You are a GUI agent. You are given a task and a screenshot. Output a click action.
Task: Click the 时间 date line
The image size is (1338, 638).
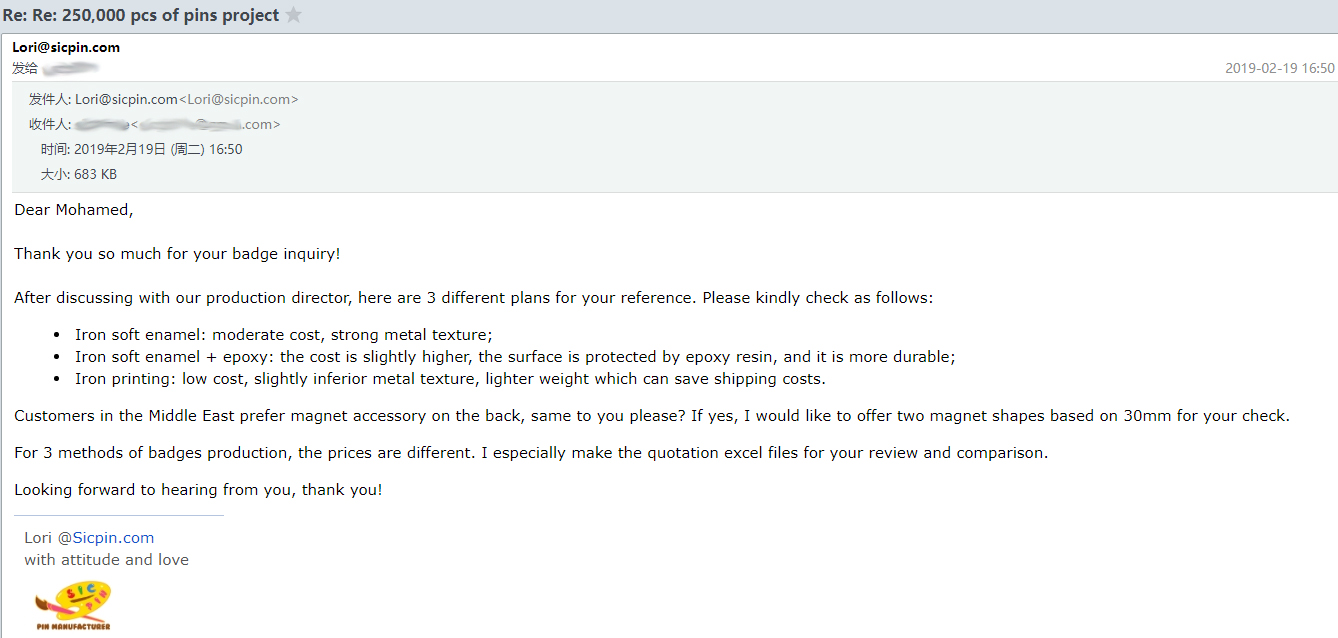click(x=141, y=149)
